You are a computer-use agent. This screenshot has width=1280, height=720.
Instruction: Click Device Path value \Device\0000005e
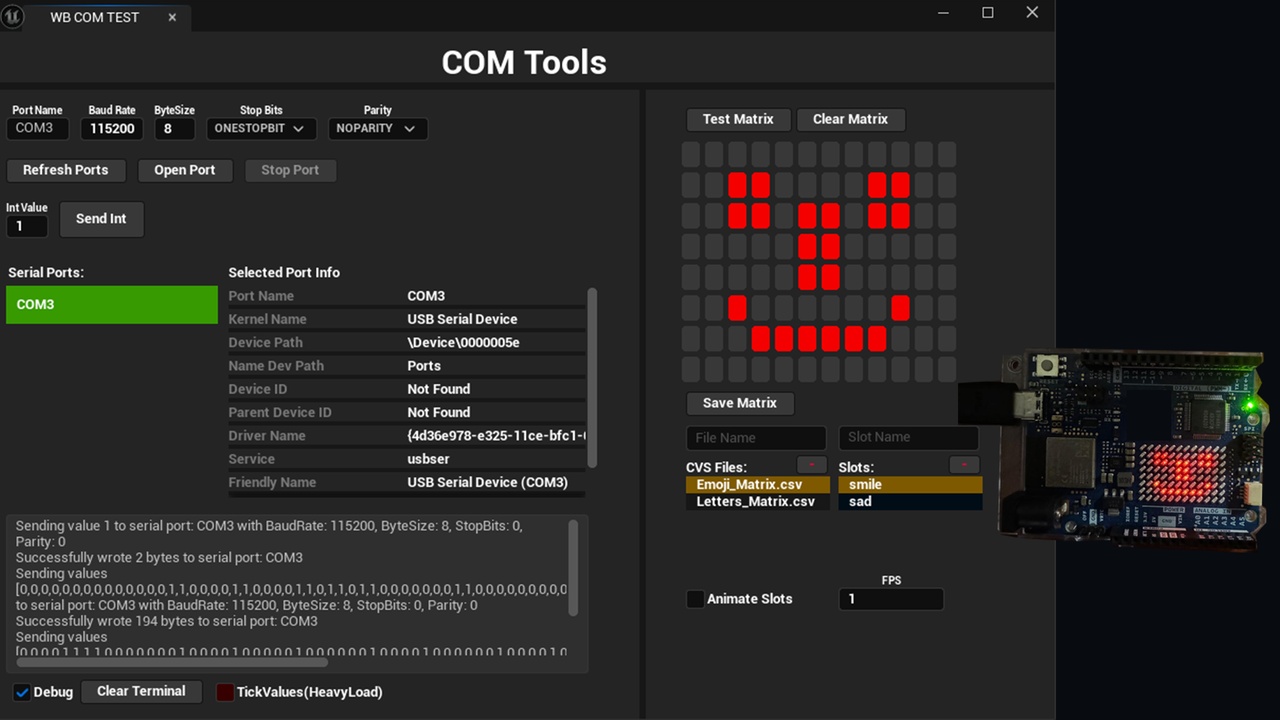click(463, 342)
